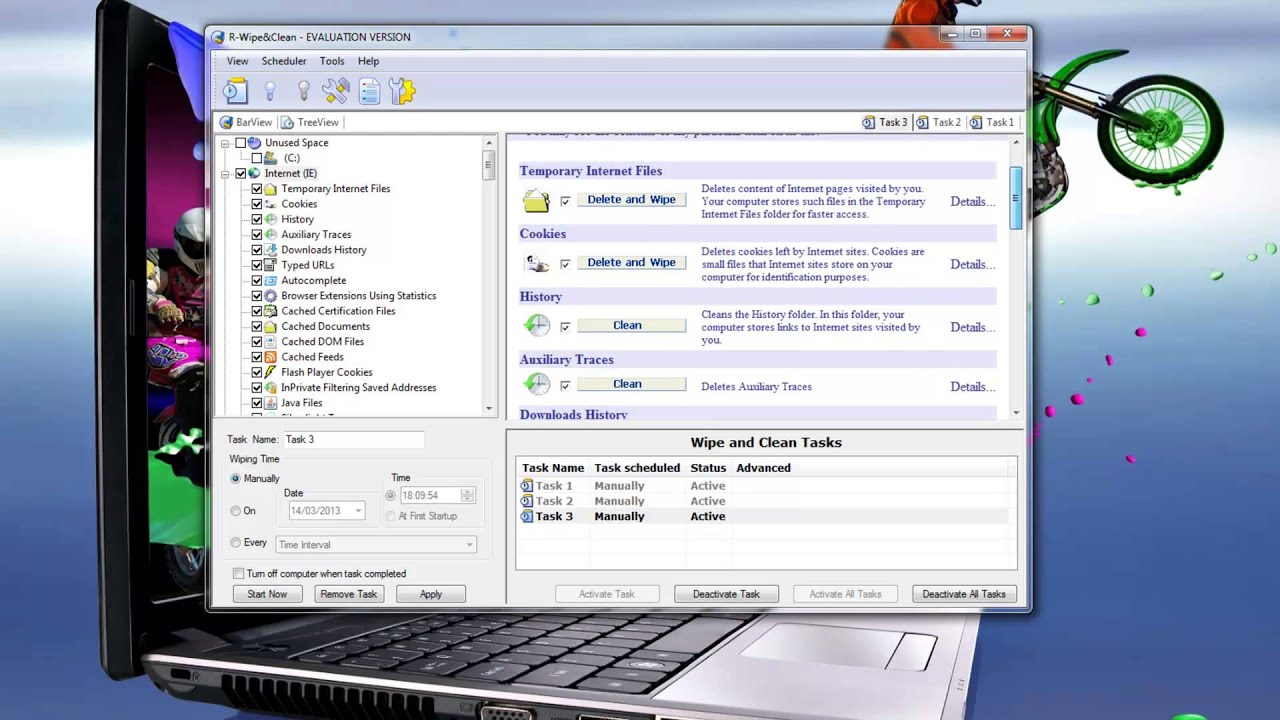The image size is (1280, 720).
Task: Collapse the Unused Space tree node
Action: (226, 143)
